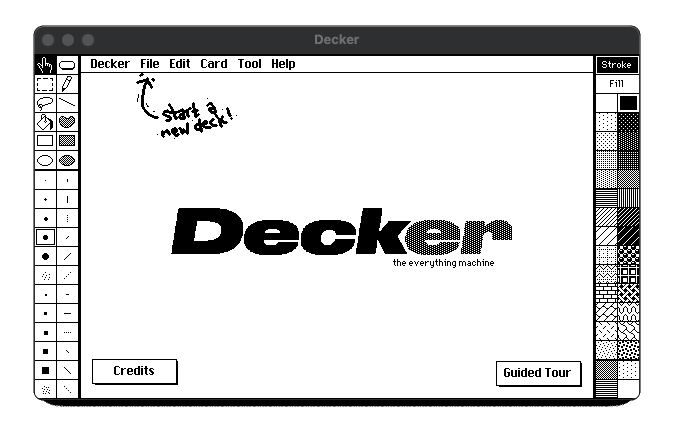Viewport: 674px width, 442px height.
Task: Choose the dotted horizontal line brush
Action: (x=67, y=332)
